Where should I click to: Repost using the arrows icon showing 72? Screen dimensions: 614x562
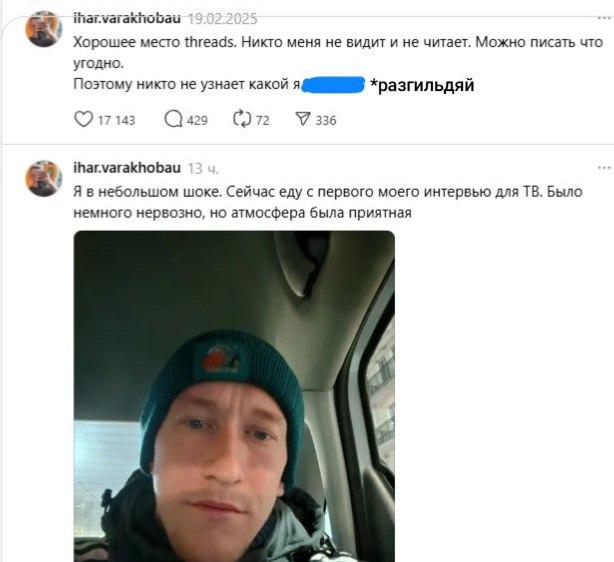(242, 119)
